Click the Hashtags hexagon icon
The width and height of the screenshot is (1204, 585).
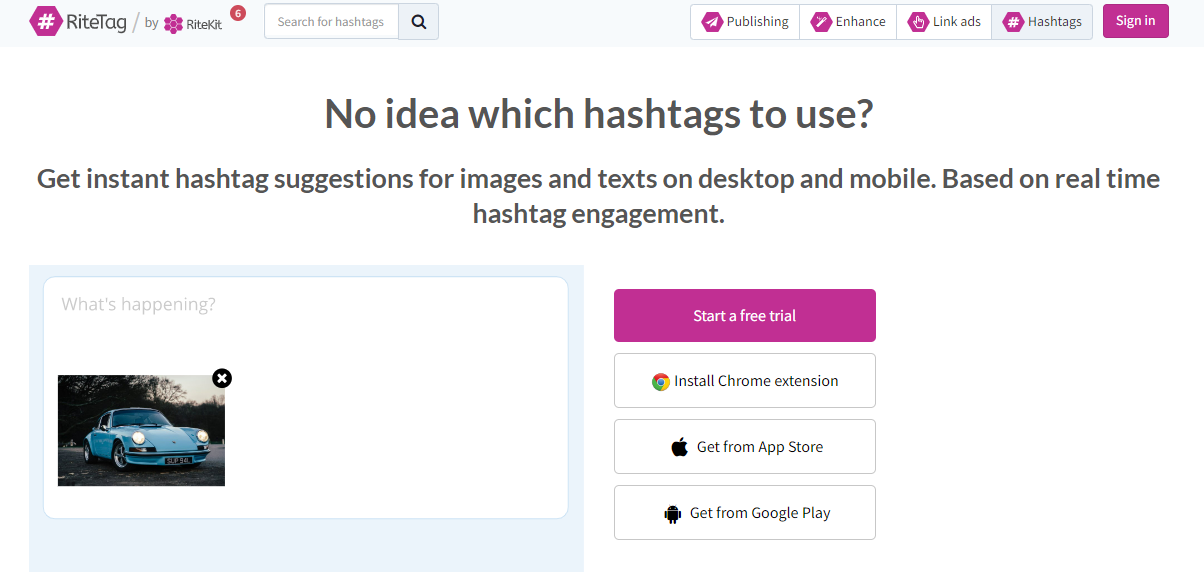1013,22
